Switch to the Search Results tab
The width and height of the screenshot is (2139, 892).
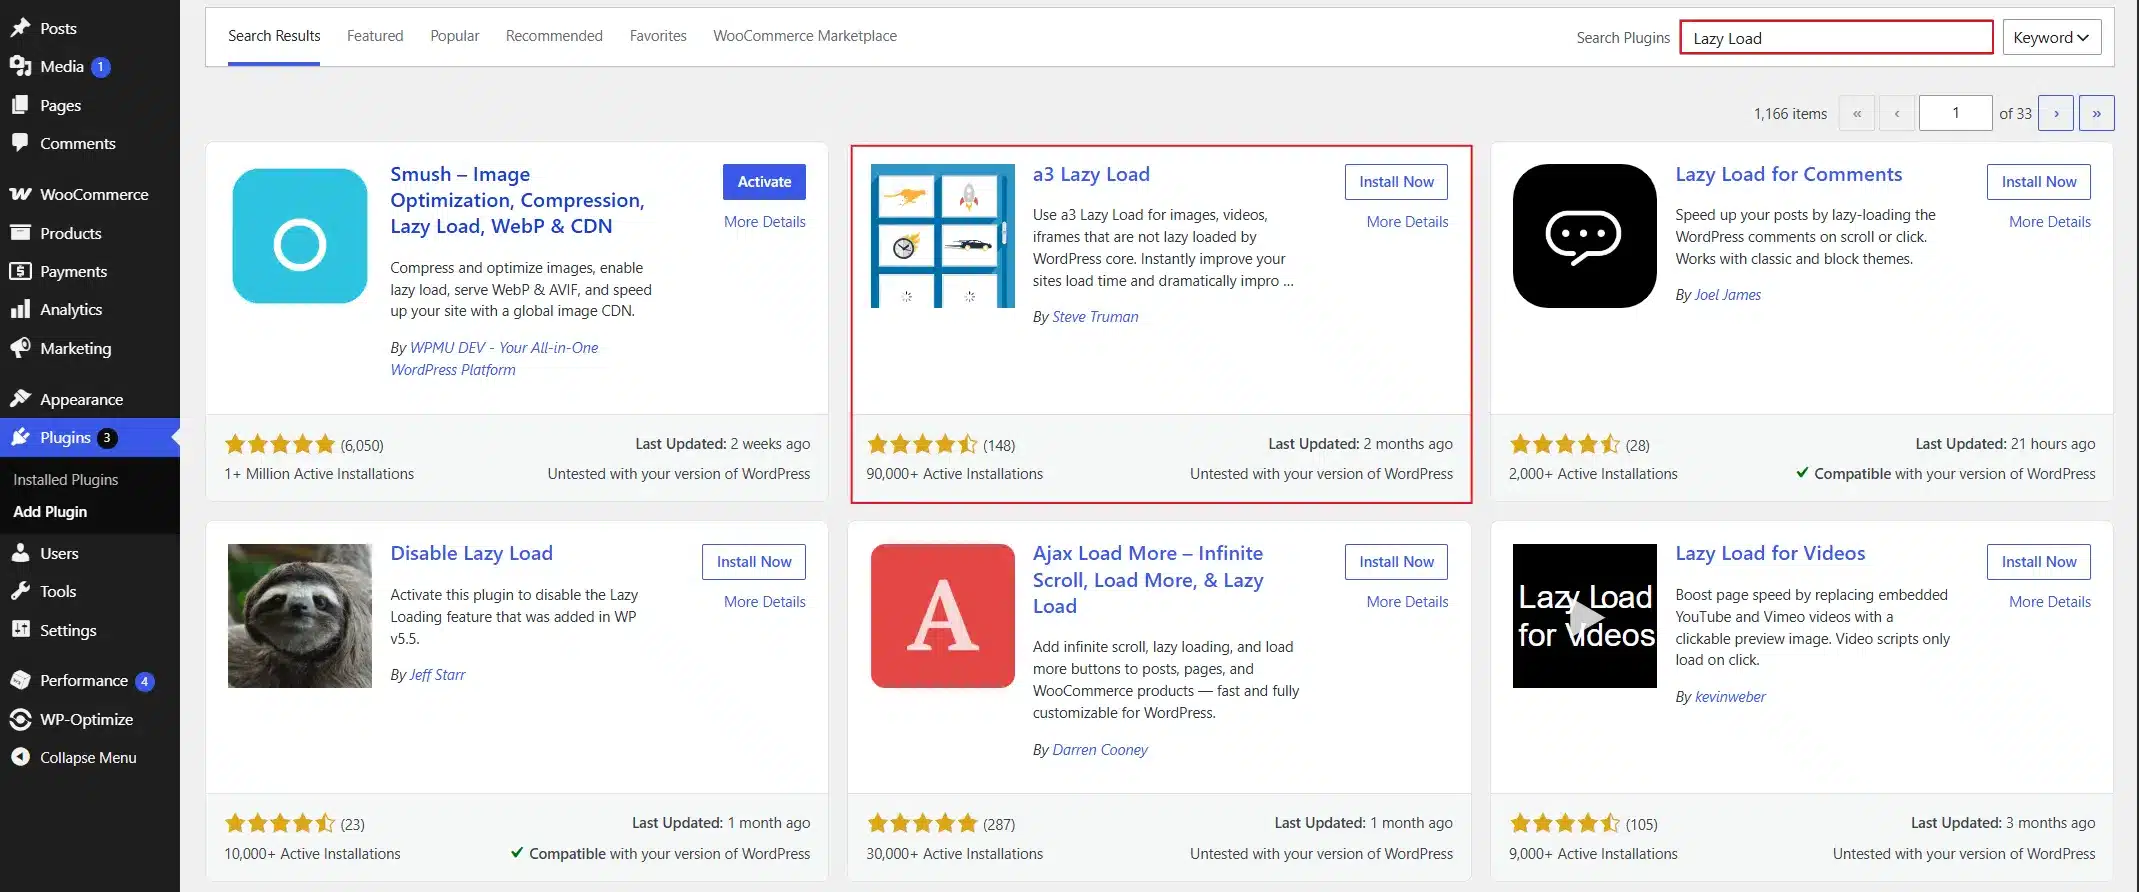click(x=274, y=36)
